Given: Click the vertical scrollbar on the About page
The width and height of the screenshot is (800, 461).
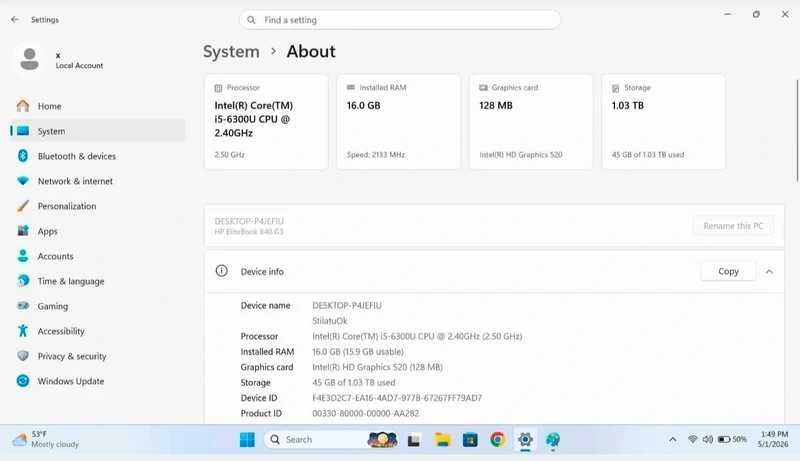Looking at the screenshot, I should [x=797, y=130].
